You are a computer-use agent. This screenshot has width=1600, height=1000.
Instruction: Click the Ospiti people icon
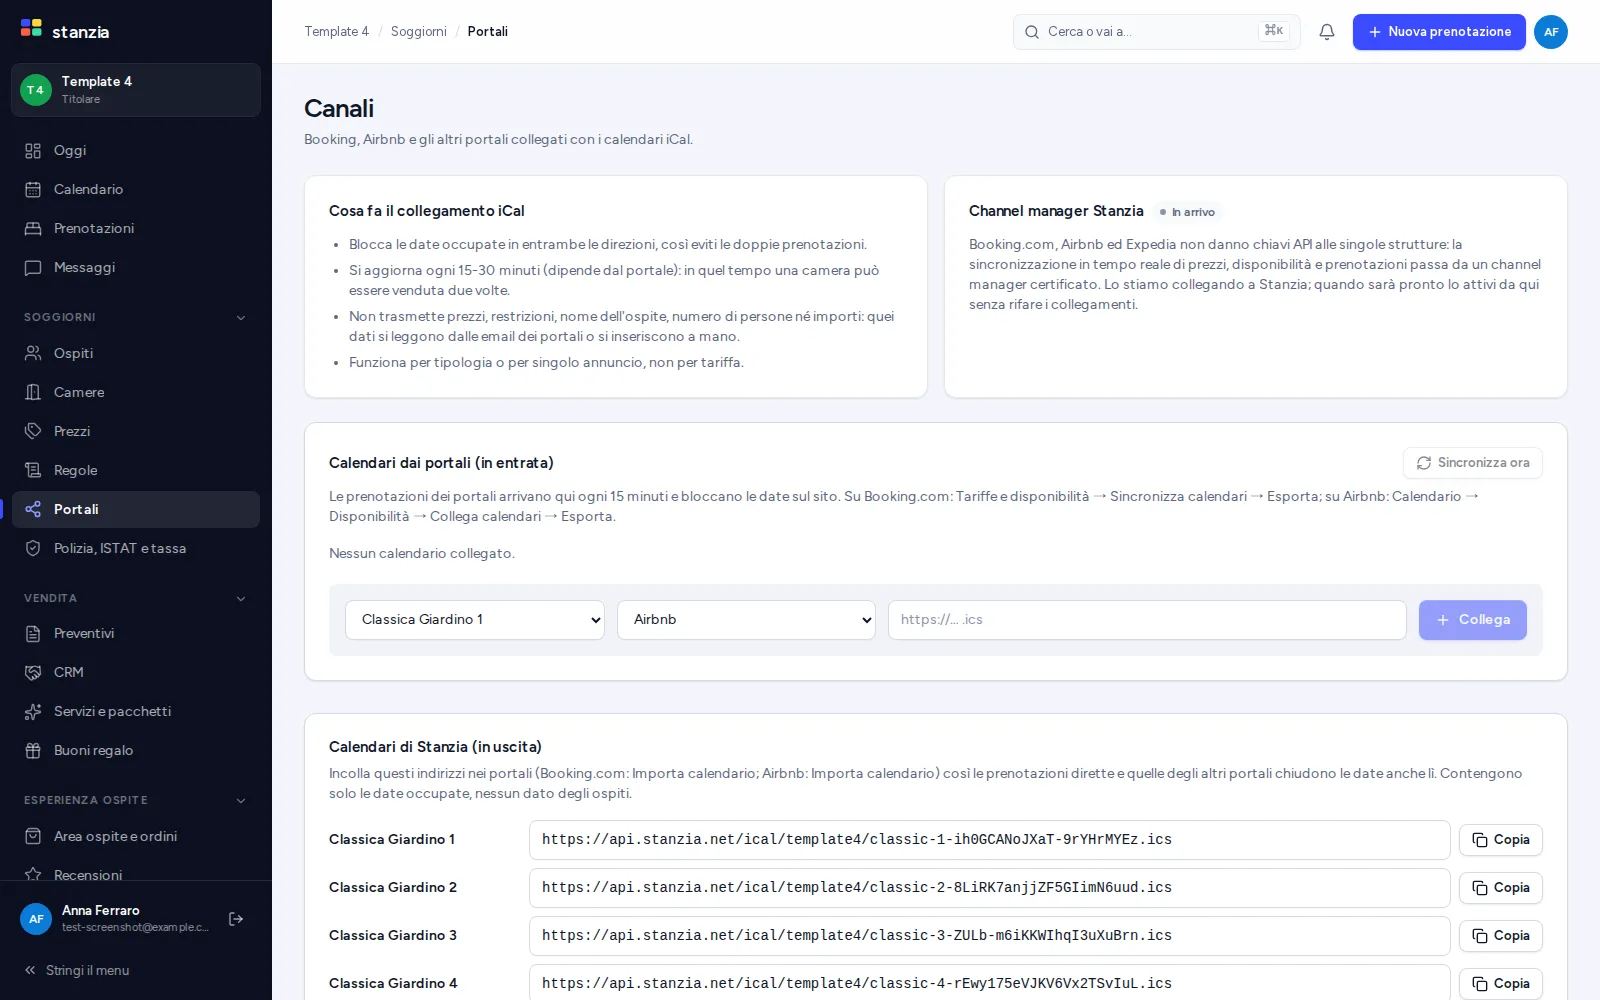[33, 354]
